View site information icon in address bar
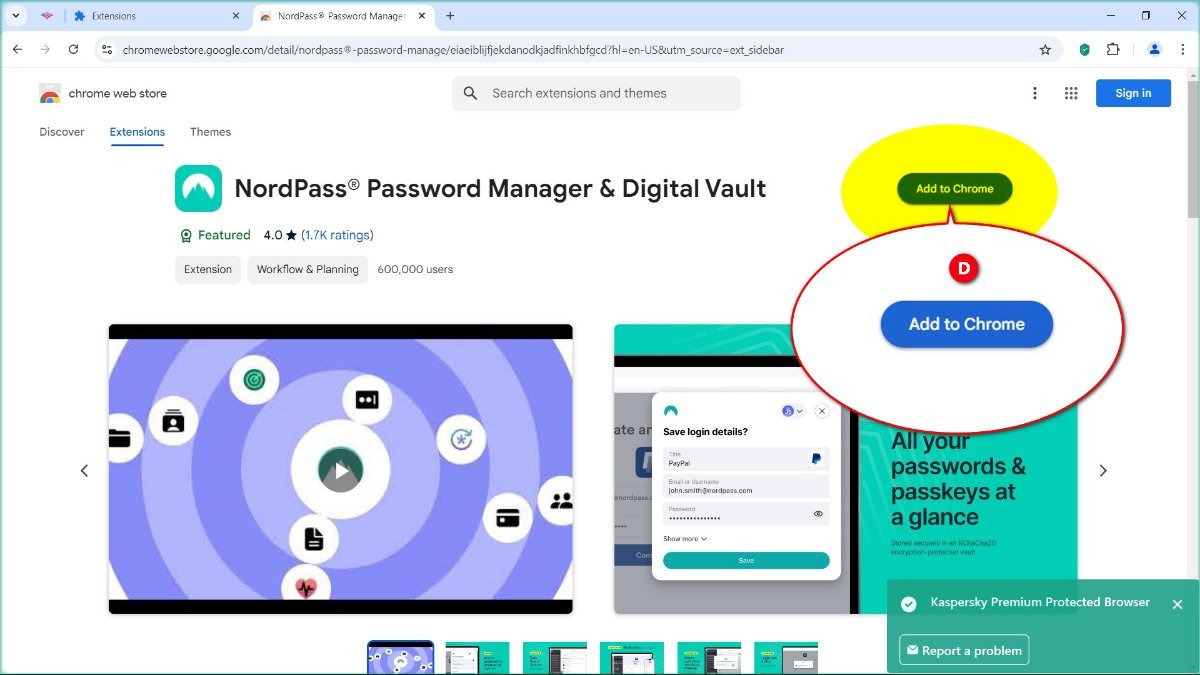Viewport: 1200px width, 675px height. tap(106, 49)
